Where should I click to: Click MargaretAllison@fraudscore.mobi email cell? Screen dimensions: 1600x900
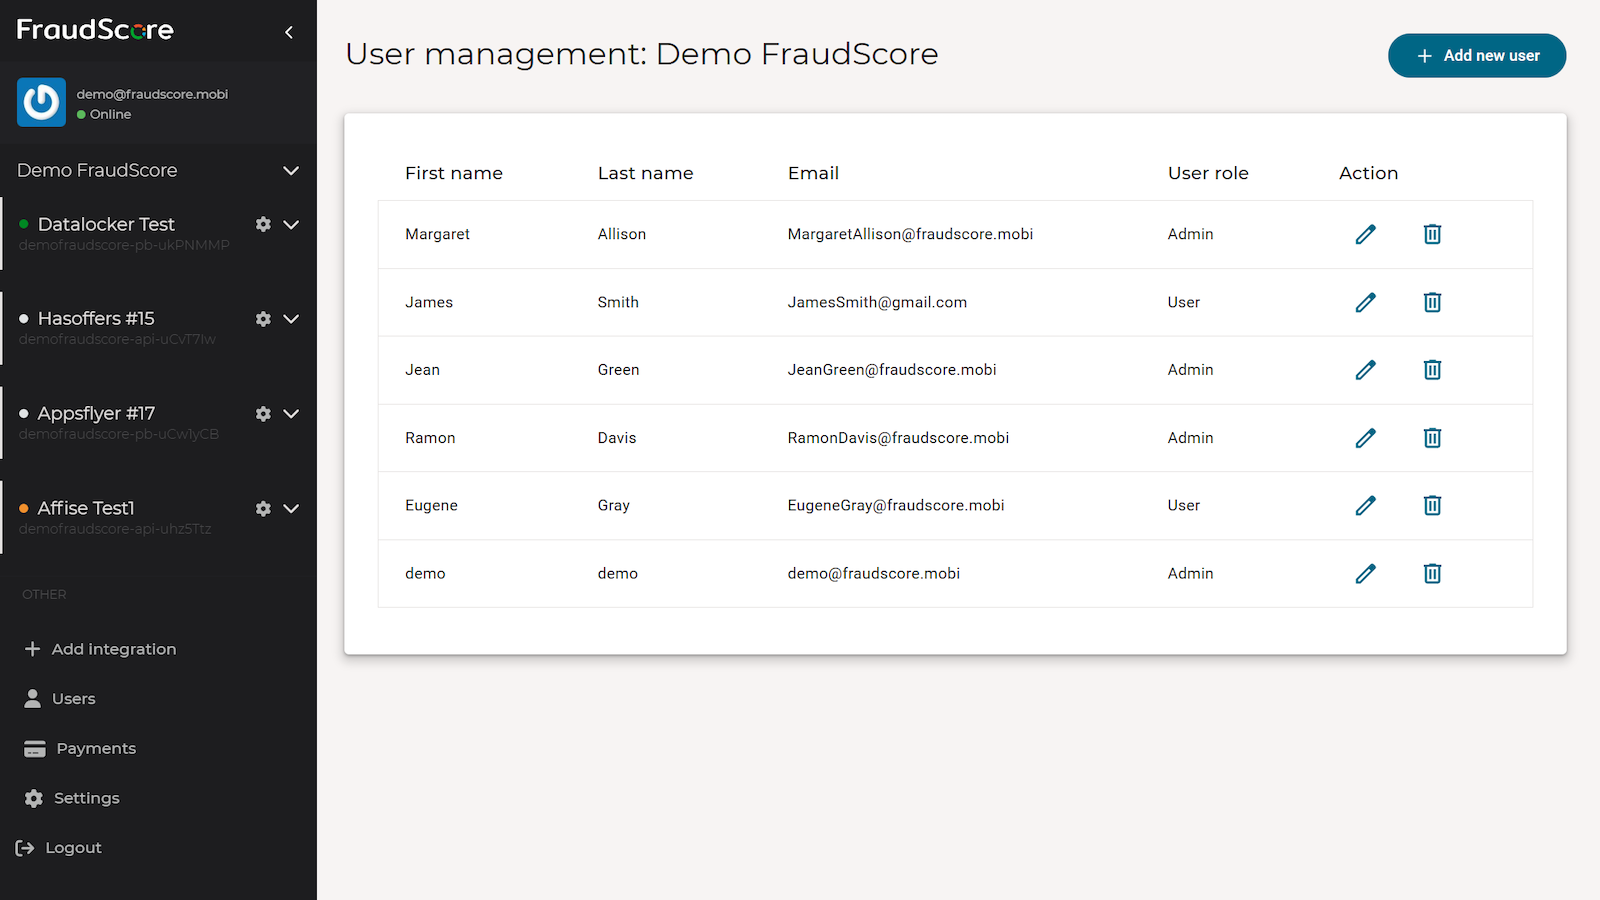coord(910,234)
